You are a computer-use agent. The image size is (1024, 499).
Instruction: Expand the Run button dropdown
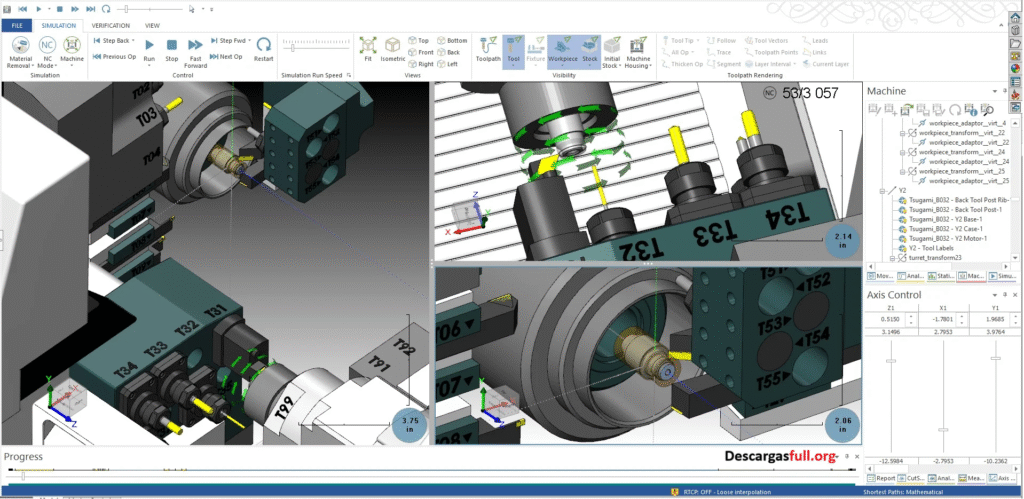pyautogui.click(x=150, y=65)
